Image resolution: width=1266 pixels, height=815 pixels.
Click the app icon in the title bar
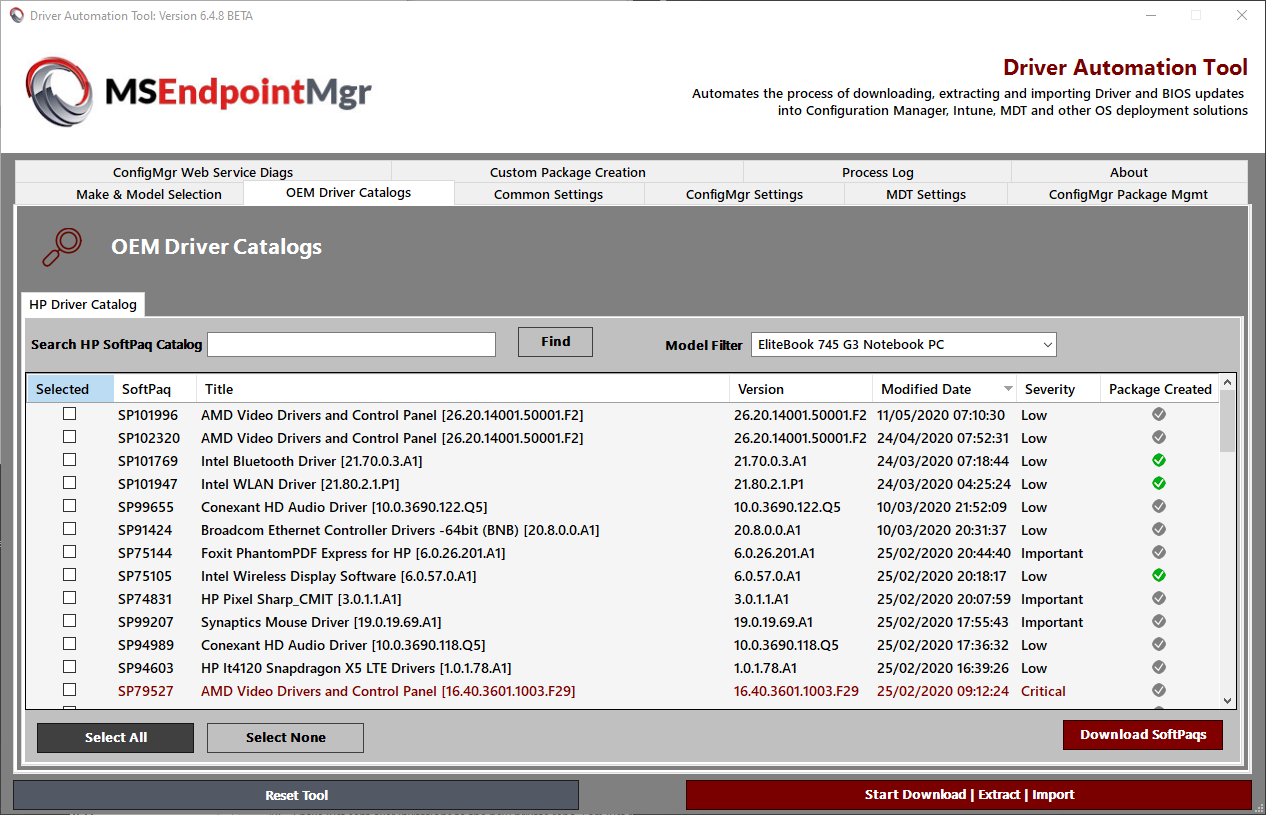tap(16, 15)
